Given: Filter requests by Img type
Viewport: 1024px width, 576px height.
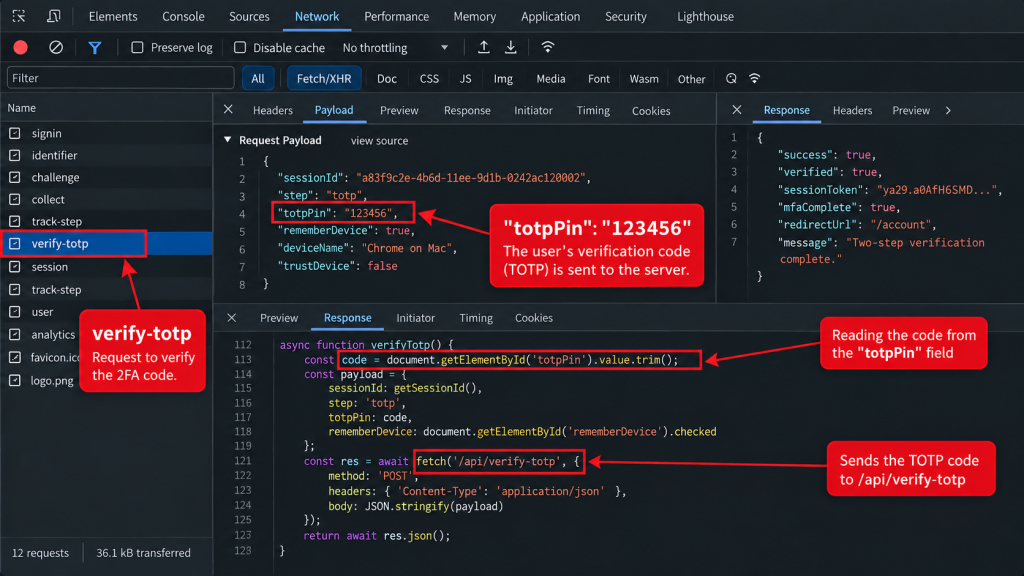Looking at the screenshot, I should 503,78.
